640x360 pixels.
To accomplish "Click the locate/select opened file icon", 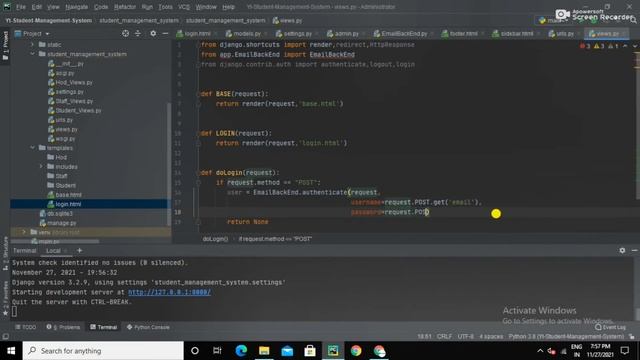I will click(x=125, y=33).
